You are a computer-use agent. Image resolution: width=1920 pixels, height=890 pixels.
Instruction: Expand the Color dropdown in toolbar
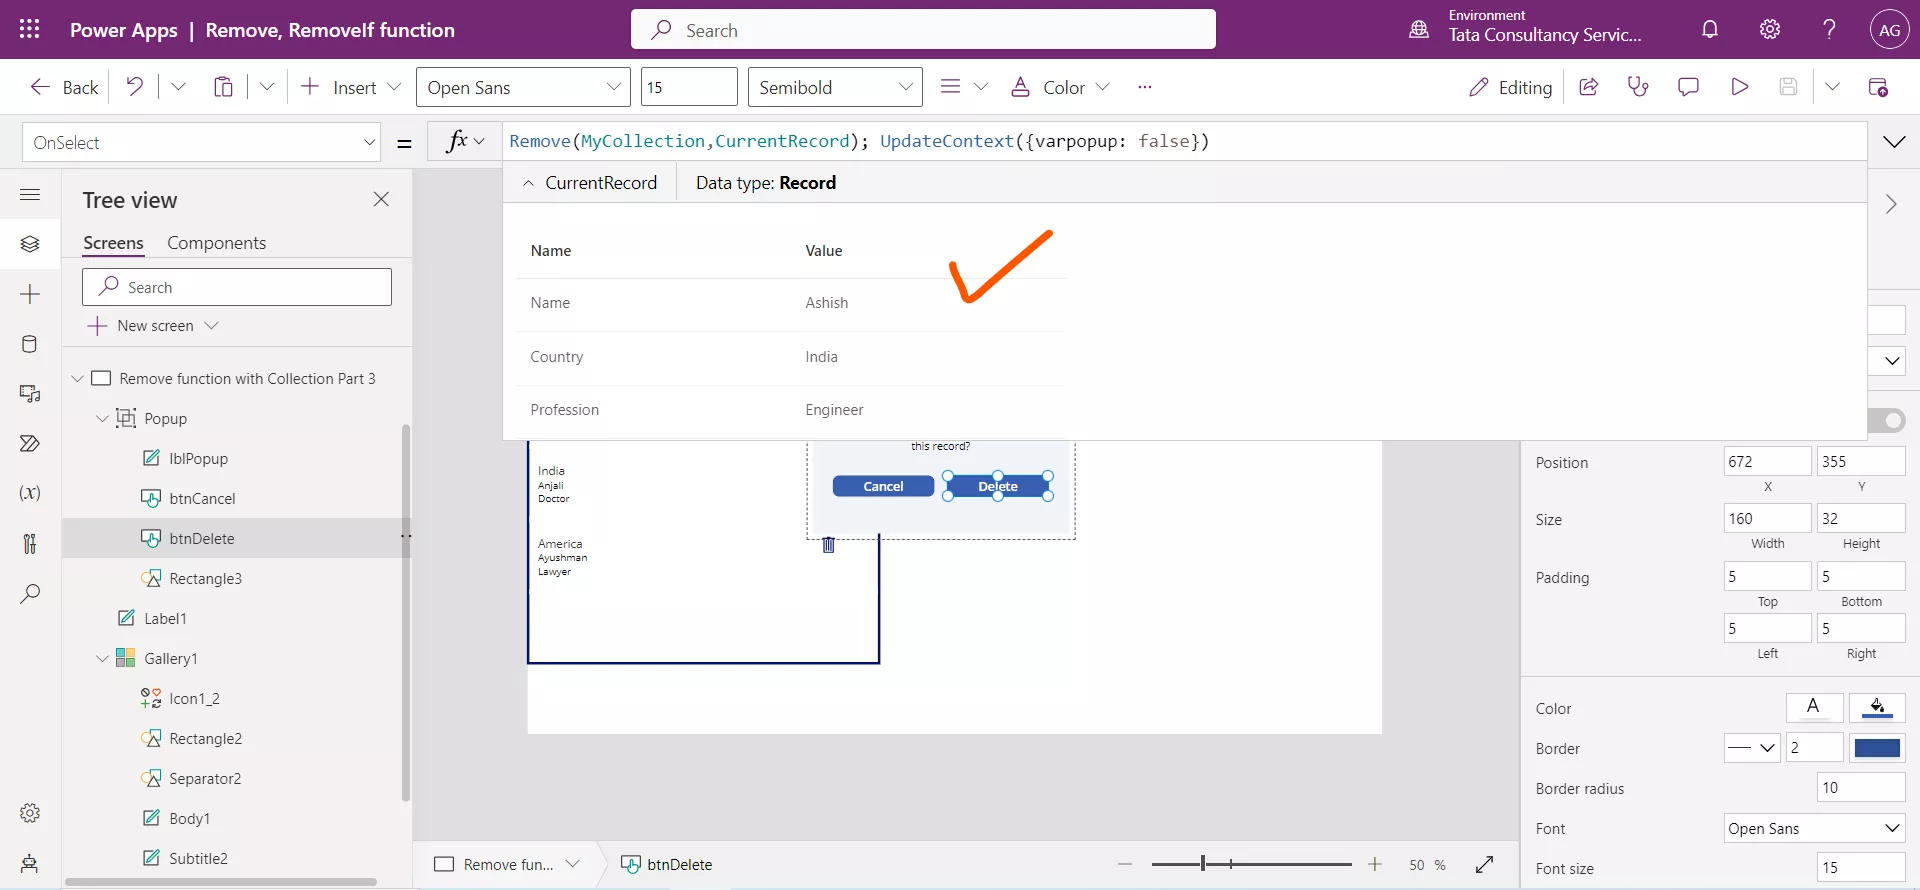[x=1102, y=87]
